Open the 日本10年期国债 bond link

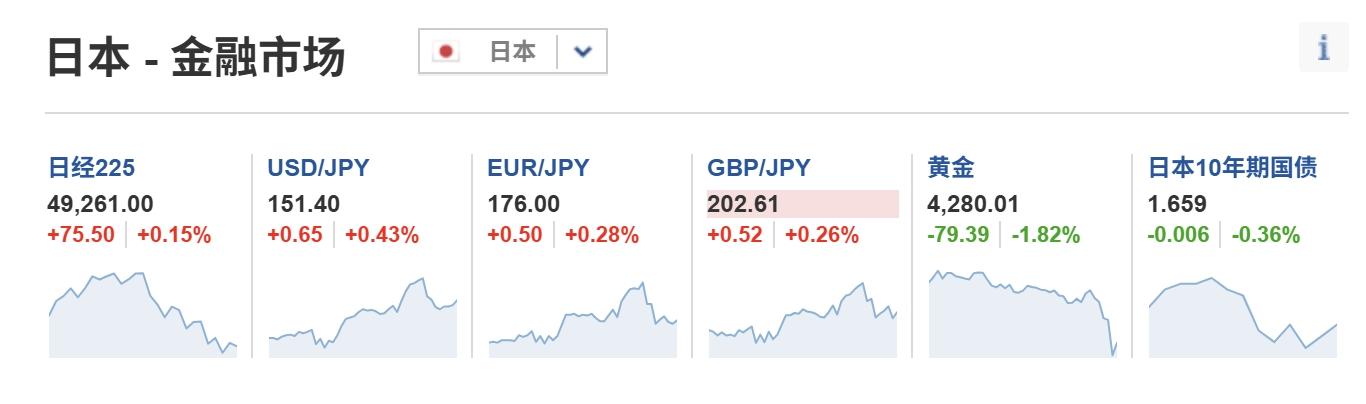tap(1232, 168)
